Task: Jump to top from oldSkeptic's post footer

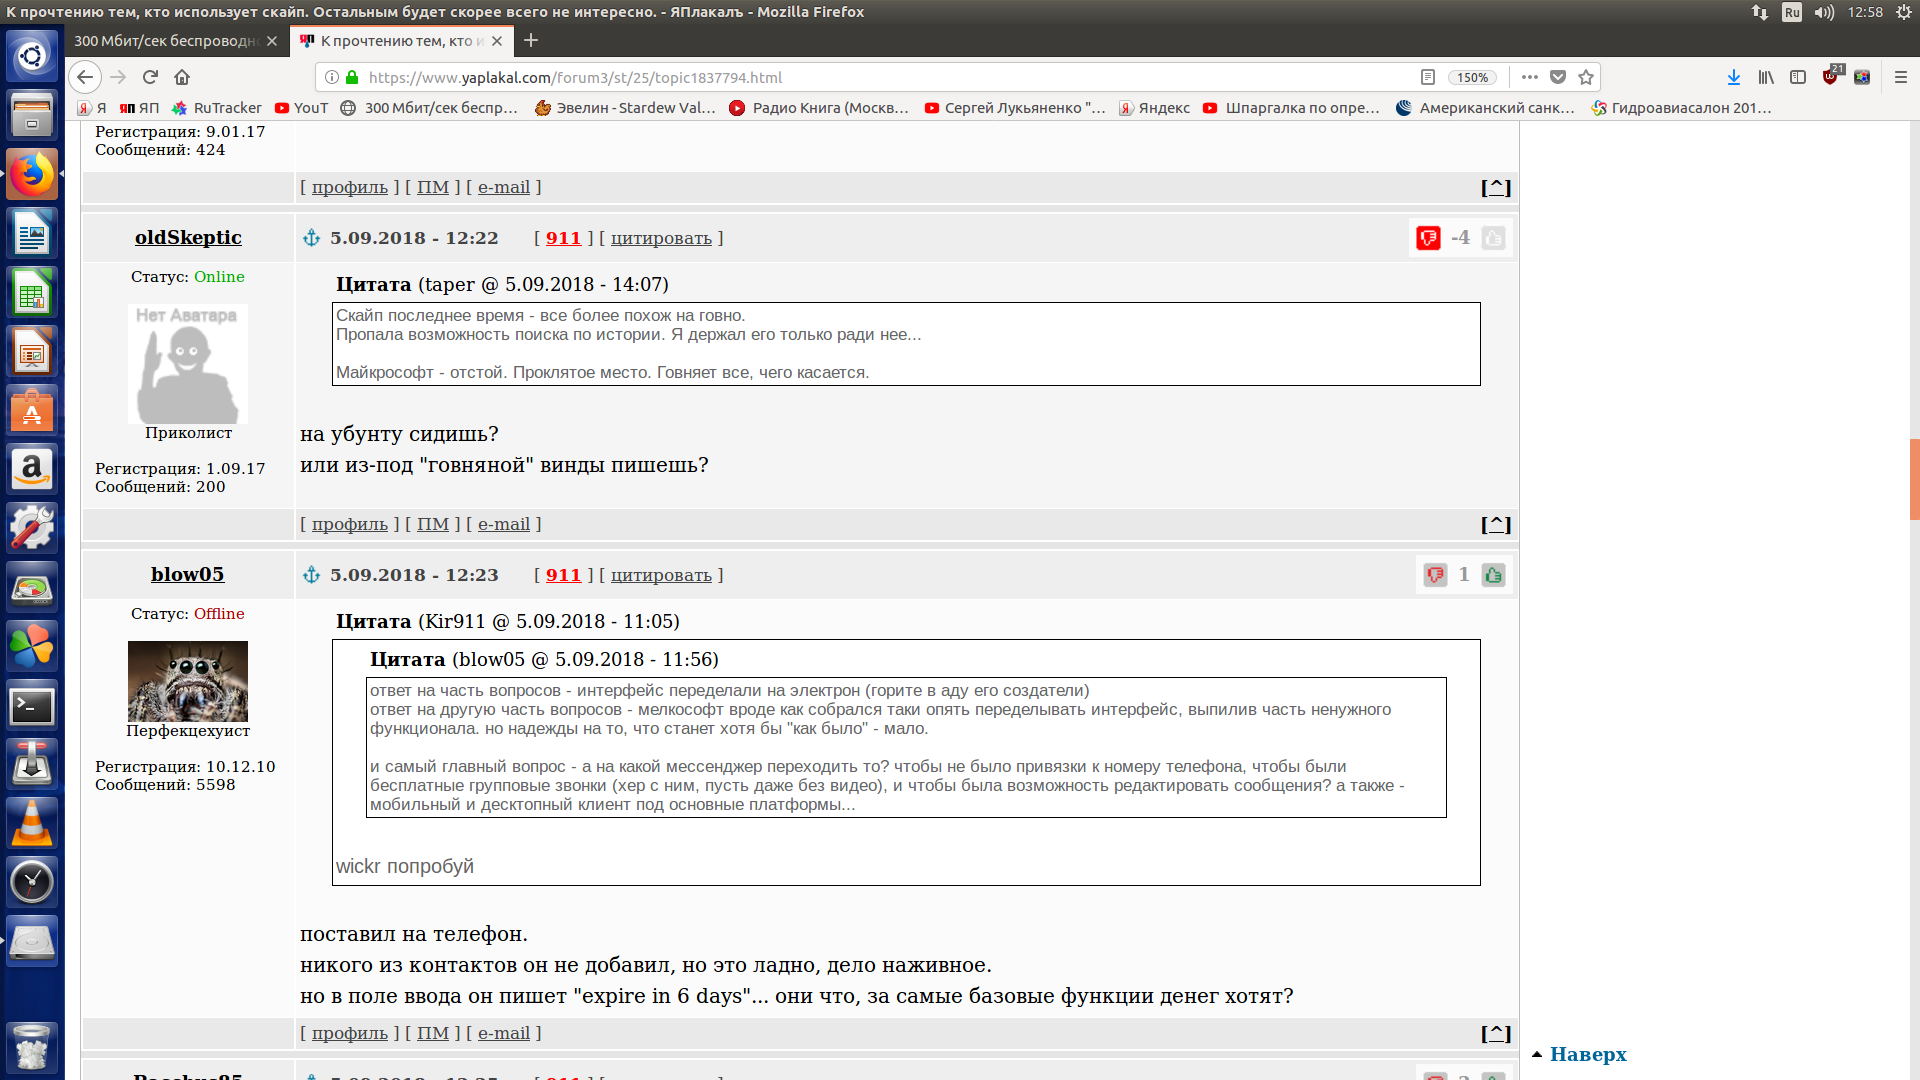Action: pyautogui.click(x=1496, y=524)
